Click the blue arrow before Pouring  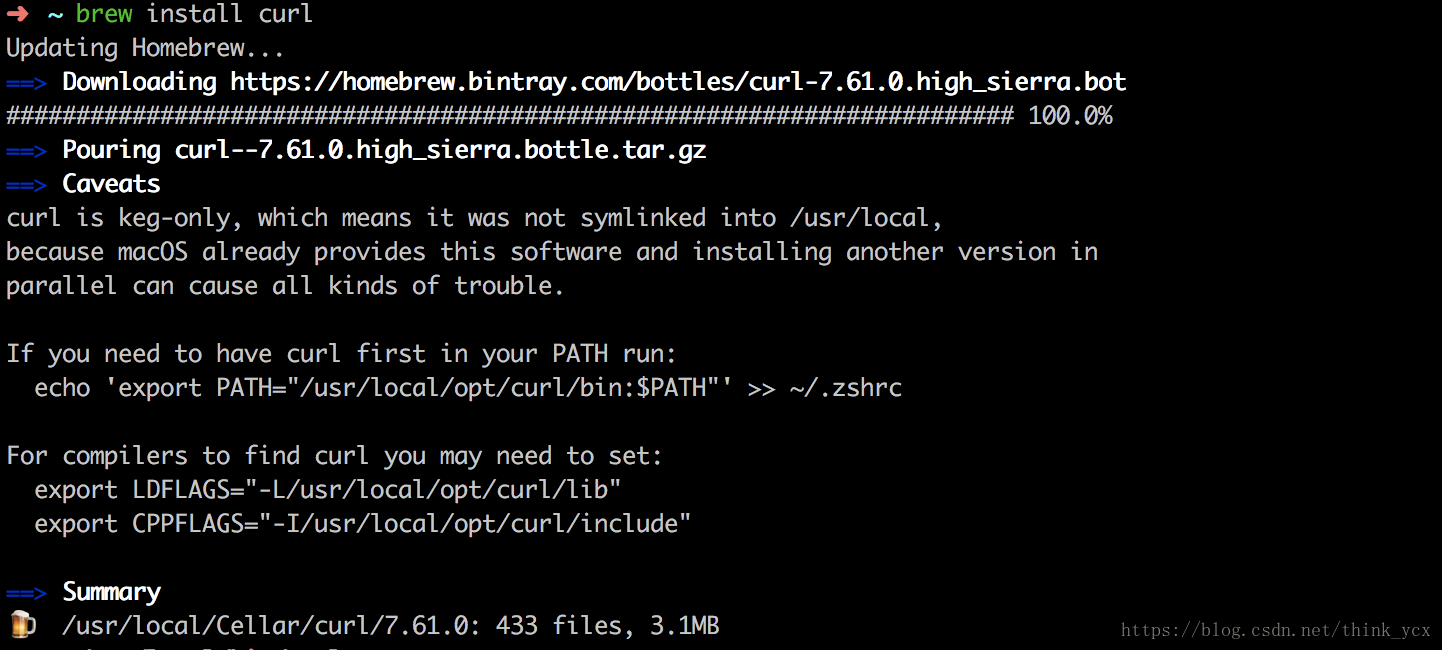[26, 150]
